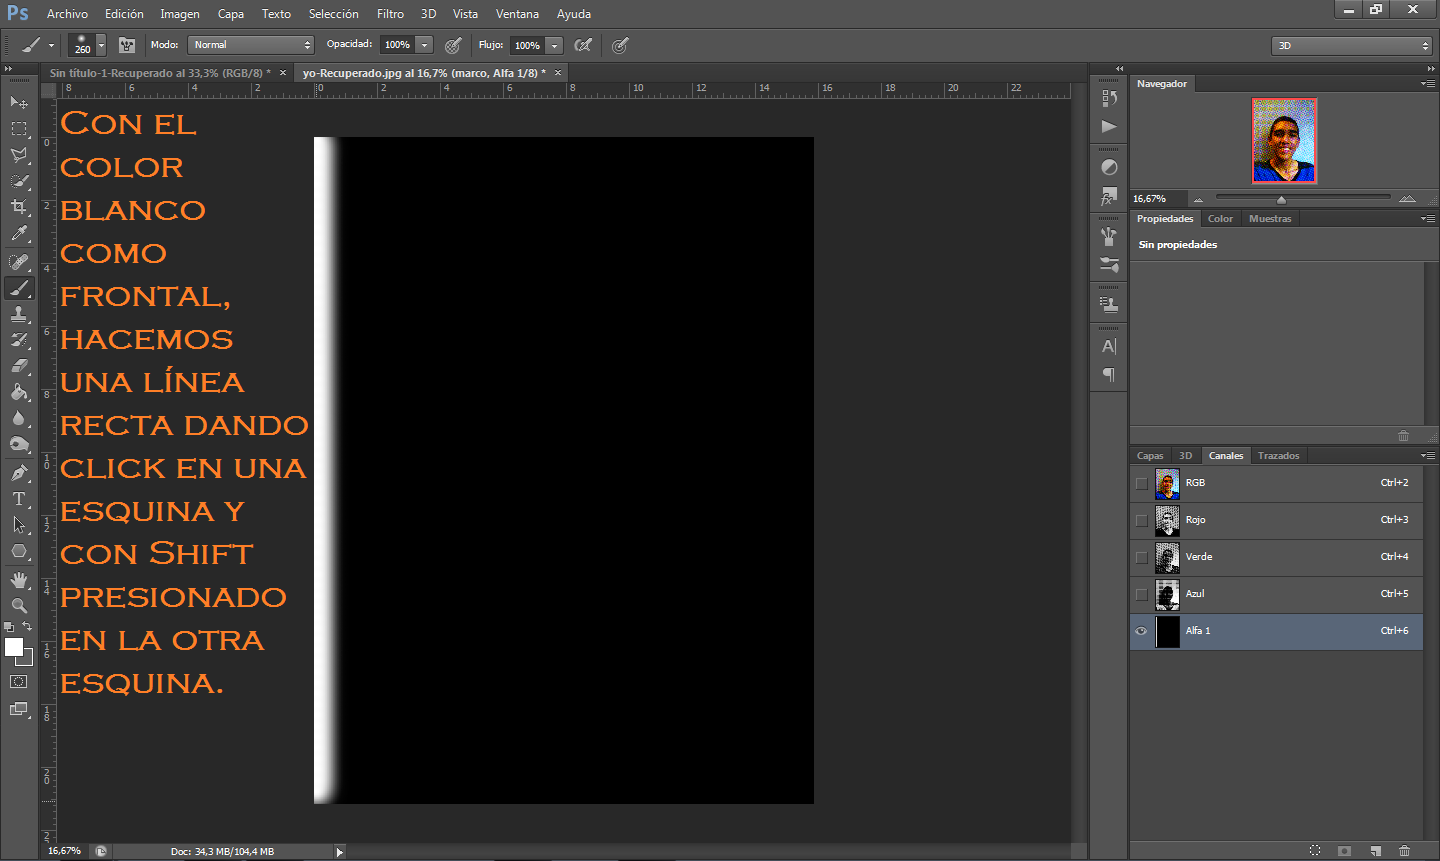
Task: Select the Alfa 1 channel thumbnail
Action: [x=1167, y=632]
